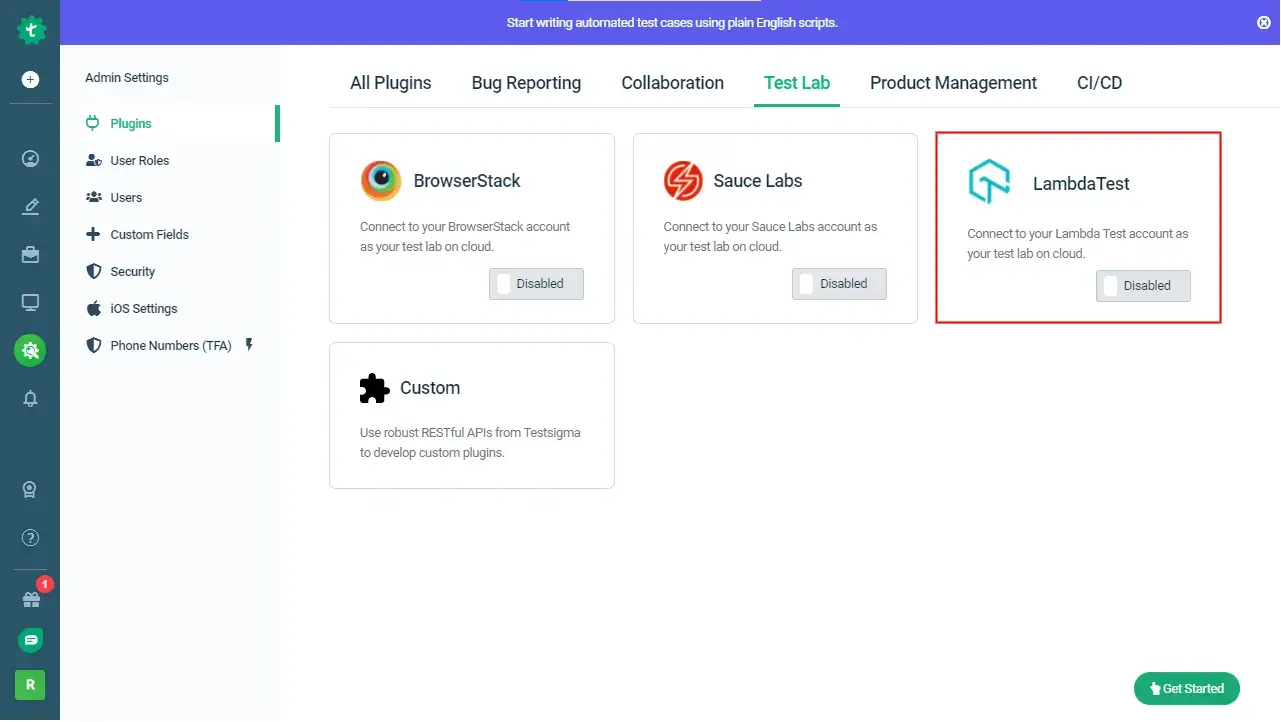Viewport: 1281px width, 722px height.
Task: Open Phone Numbers (TFA) settings
Action: [x=170, y=345]
